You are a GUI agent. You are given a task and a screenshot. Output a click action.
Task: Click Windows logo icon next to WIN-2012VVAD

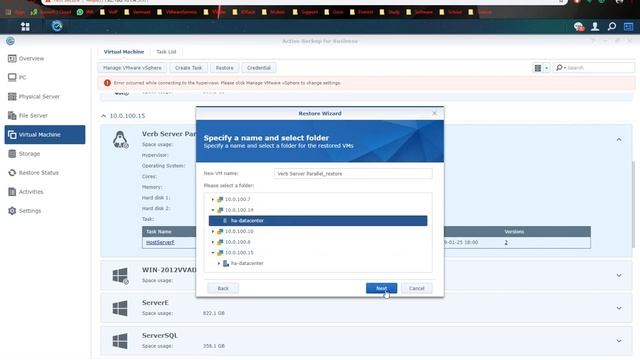[x=120, y=276]
